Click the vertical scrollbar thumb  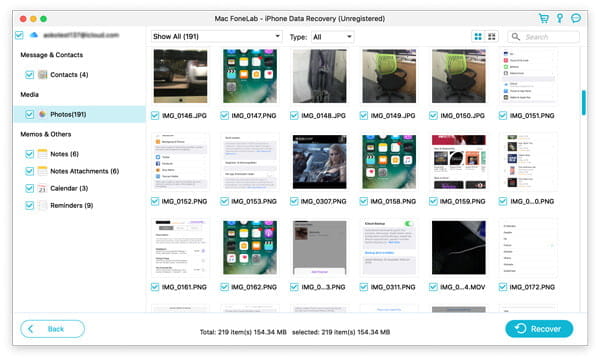[584, 103]
